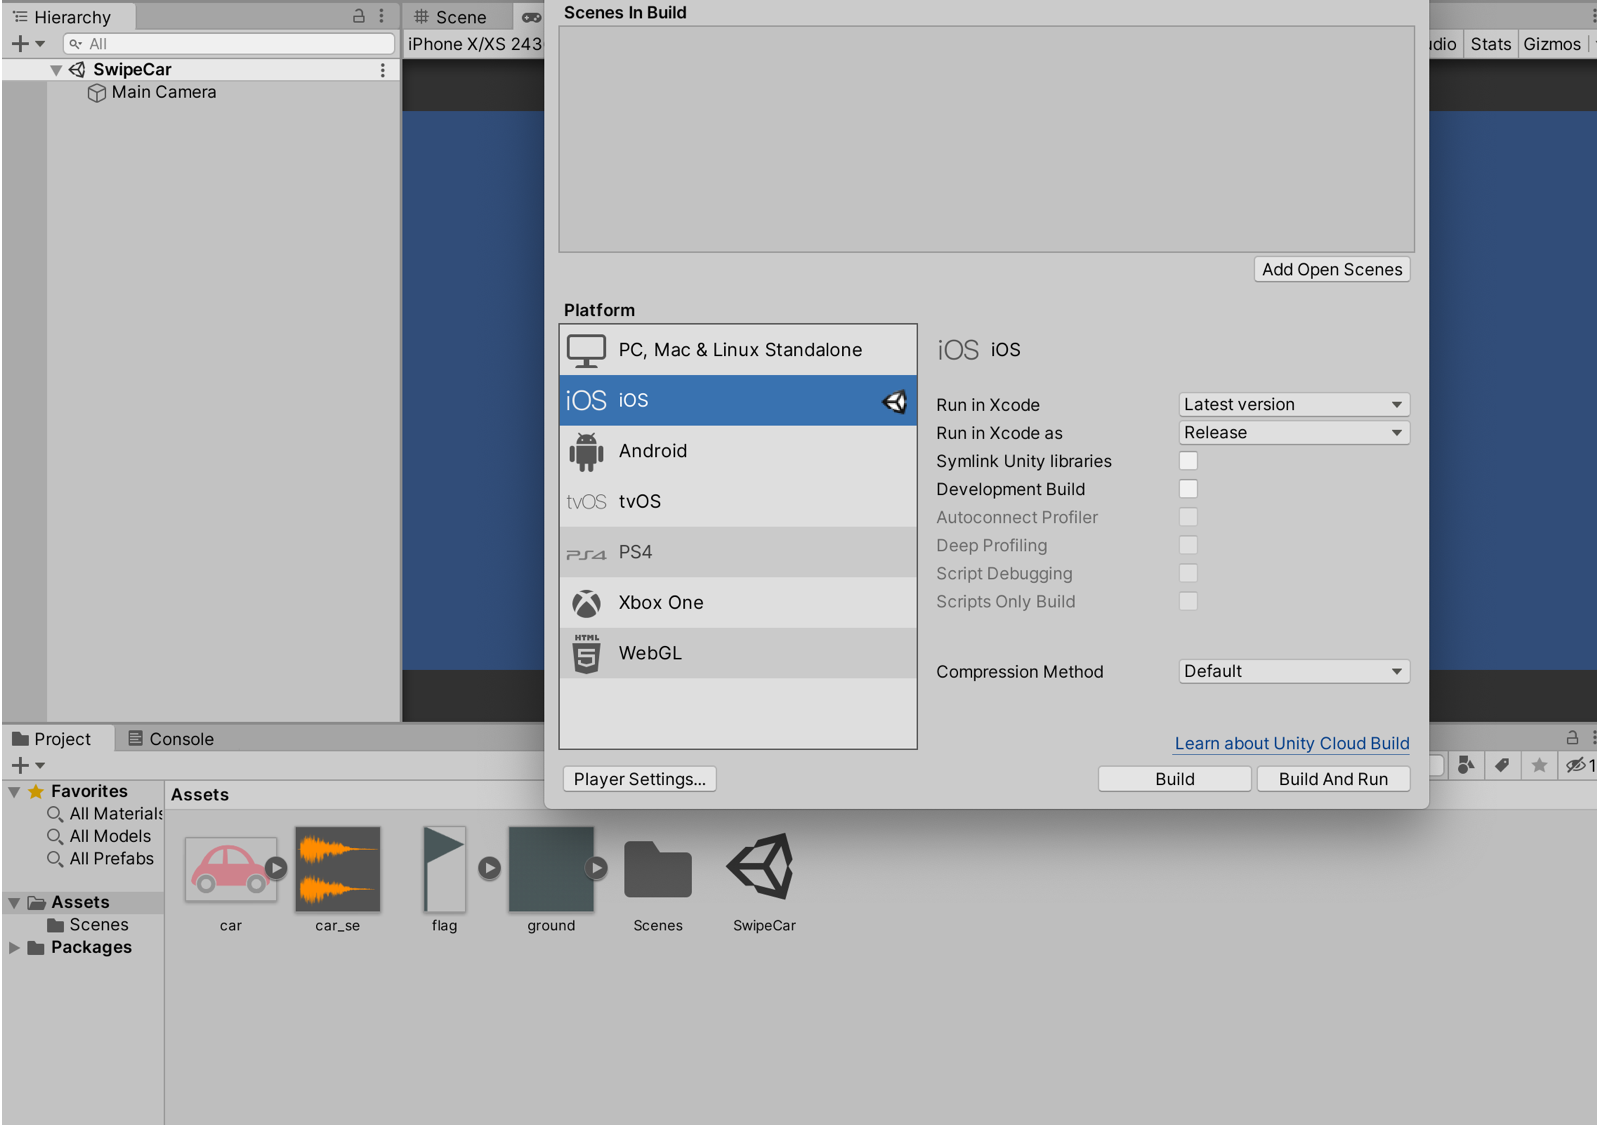The height and width of the screenshot is (1125, 1597).
Task: Toggle Autoconnect Profiler checkbox
Action: click(x=1188, y=517)
